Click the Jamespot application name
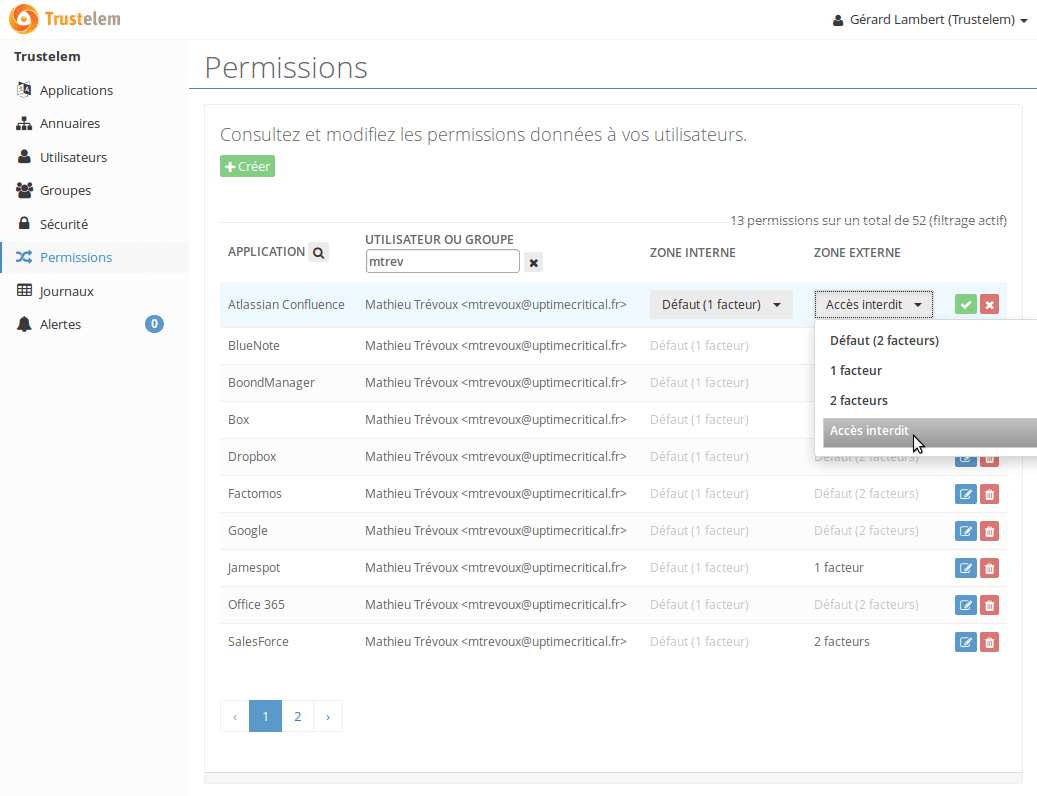Viewport: 1037px width, 796px height. coord(254,568)
